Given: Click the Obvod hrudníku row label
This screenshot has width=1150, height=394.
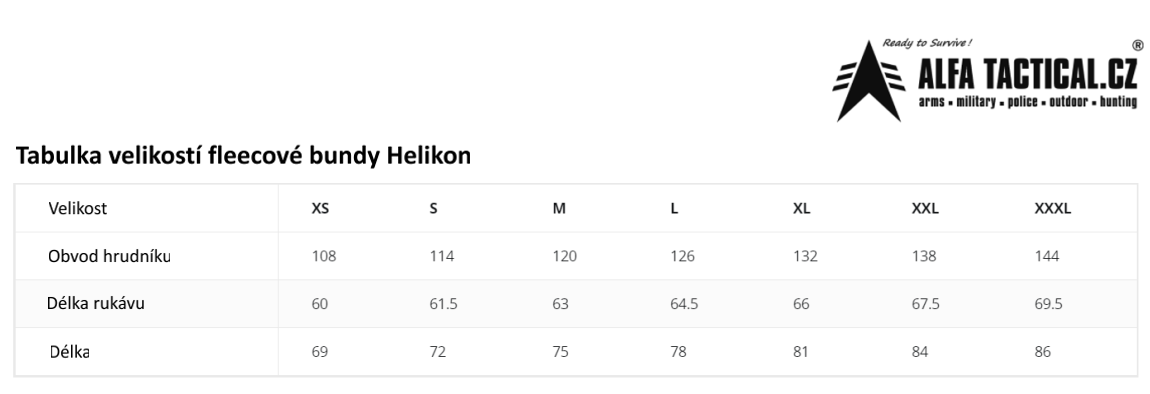Looking at the screenshot, I should click(109, 256).
